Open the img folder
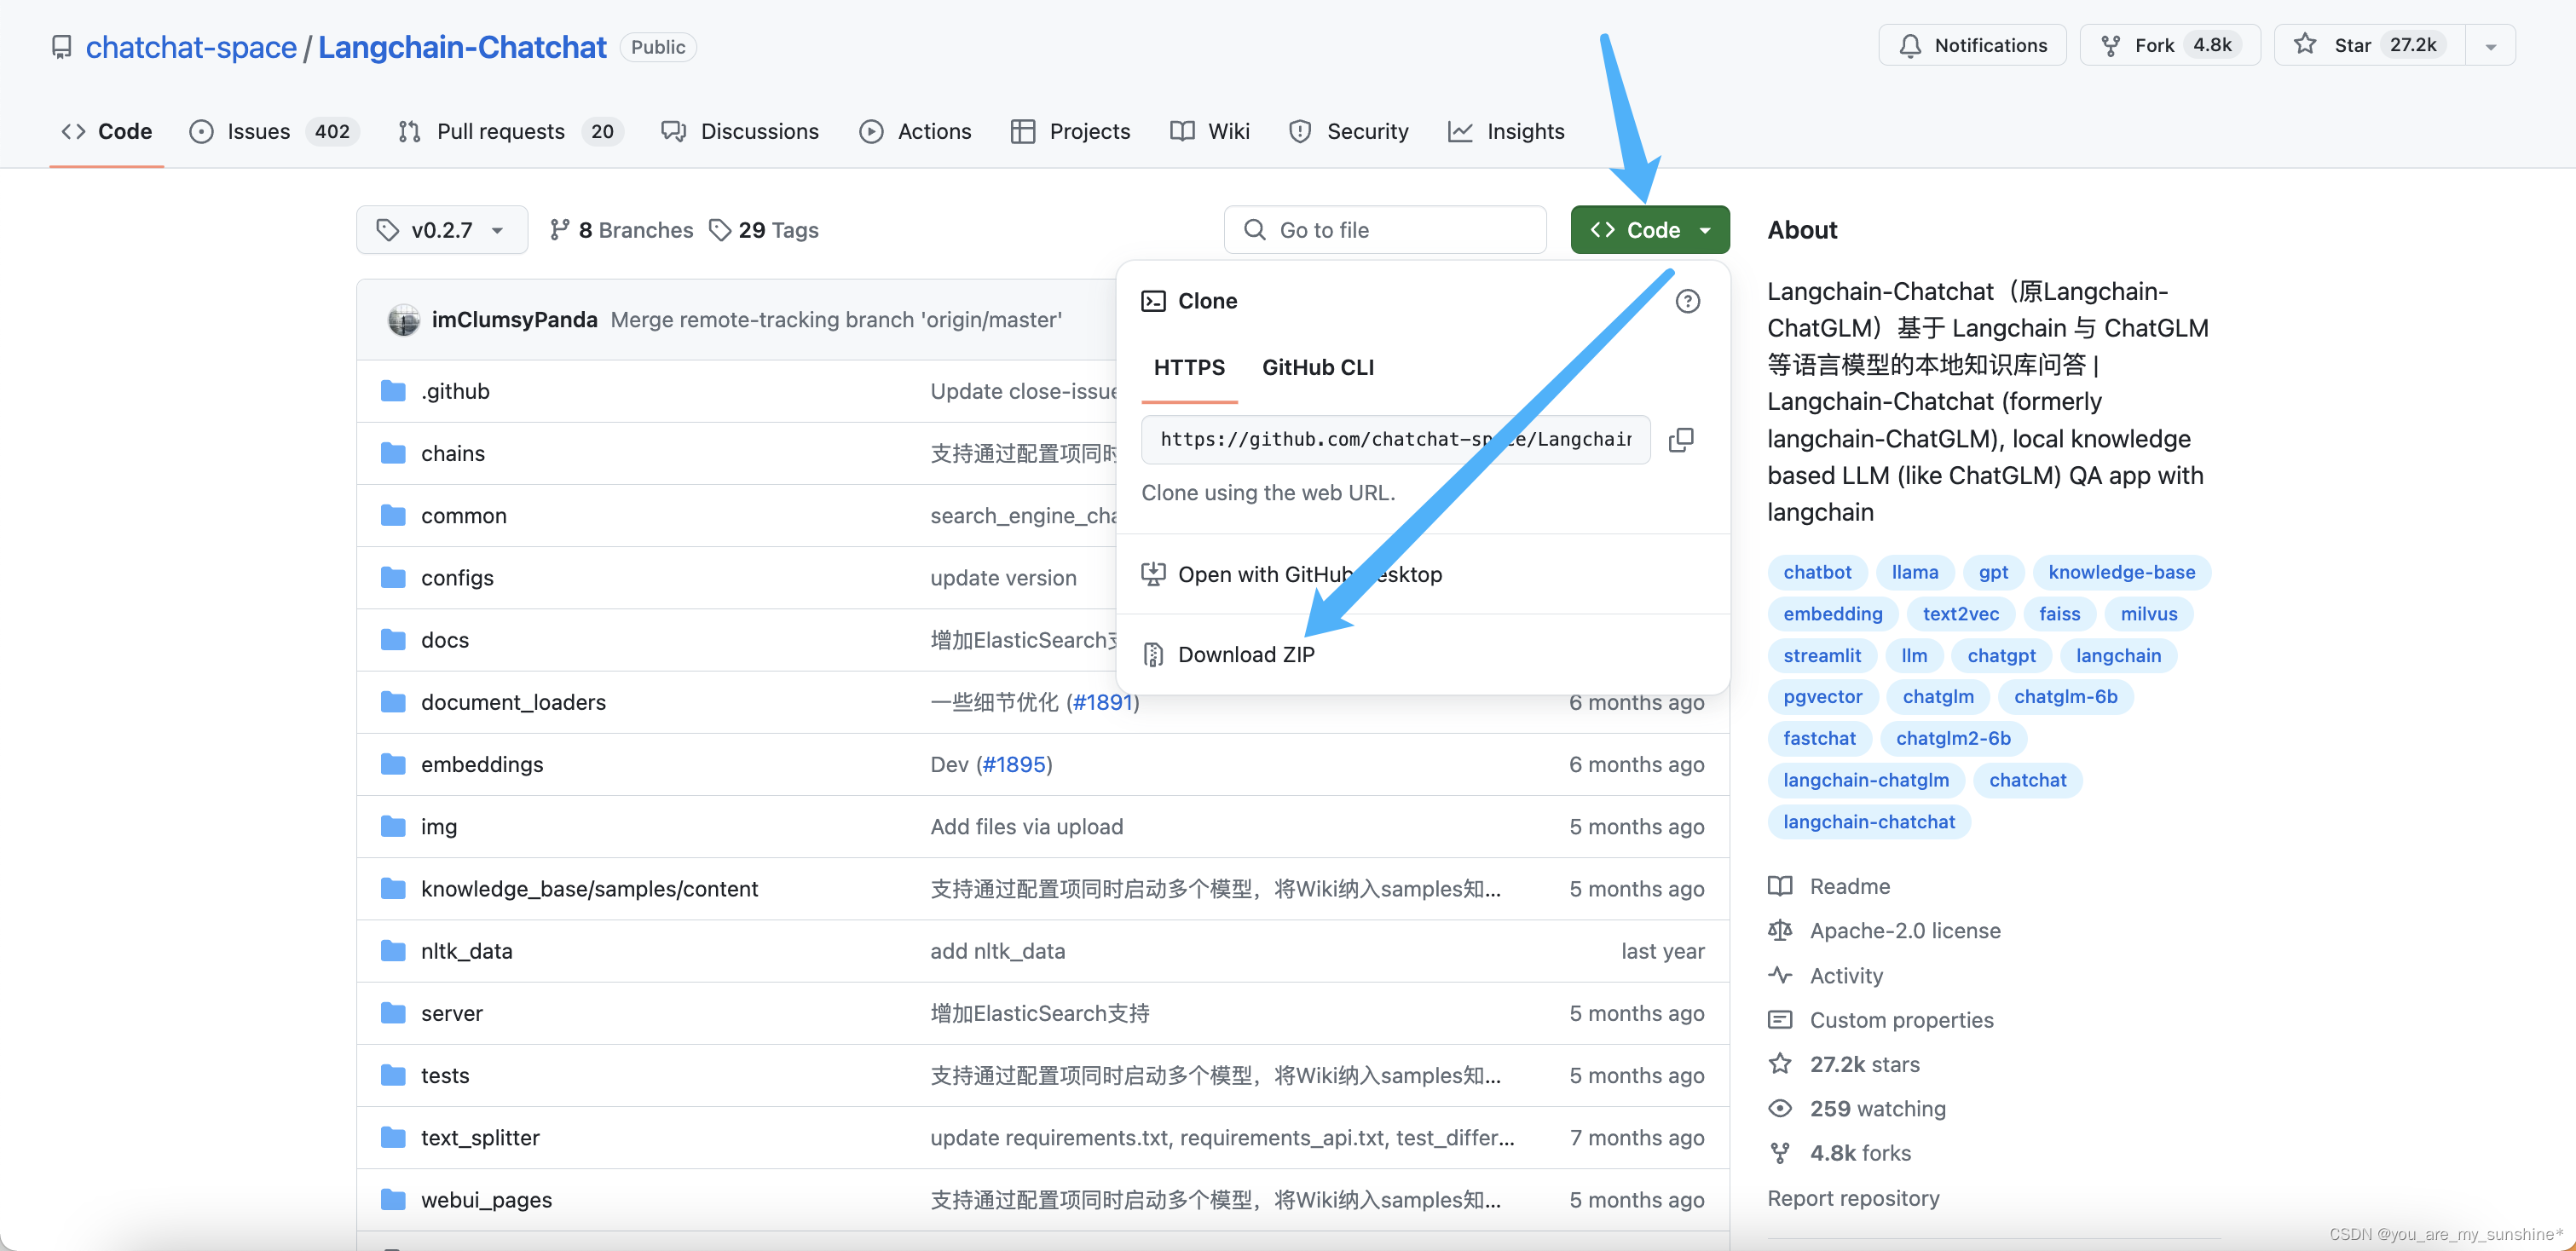The height and width of the screenshot is (1251, 2576). click(439, 826)
